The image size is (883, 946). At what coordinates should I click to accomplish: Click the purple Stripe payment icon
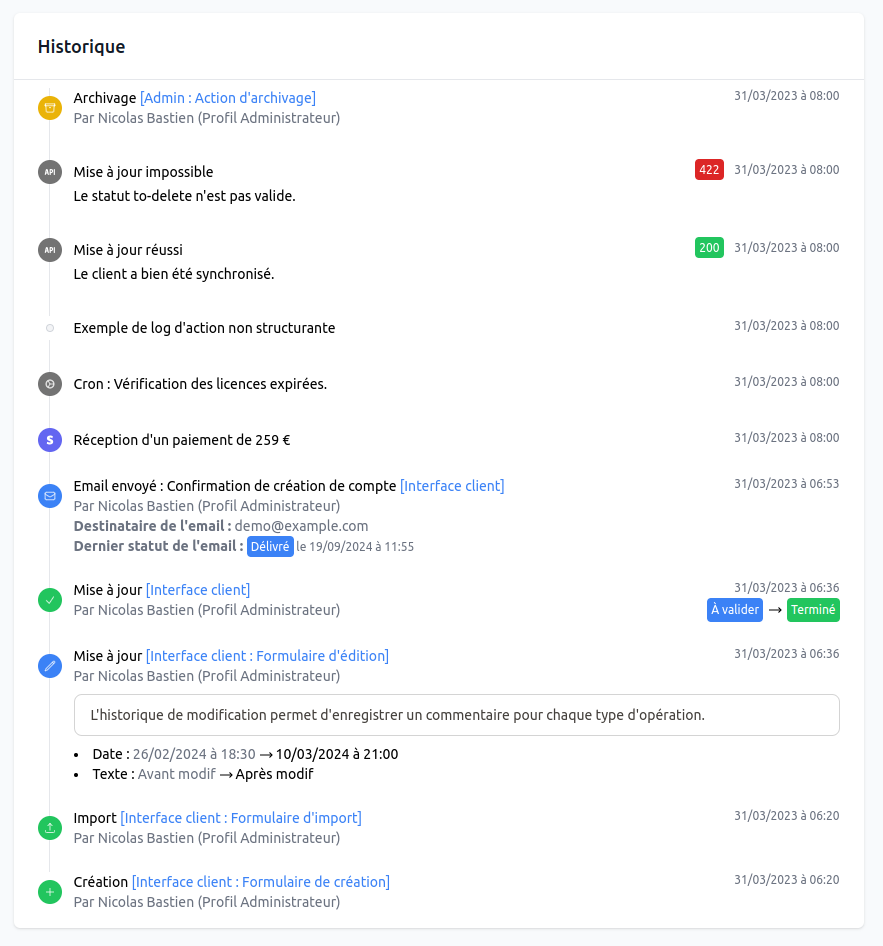point(50,440)
